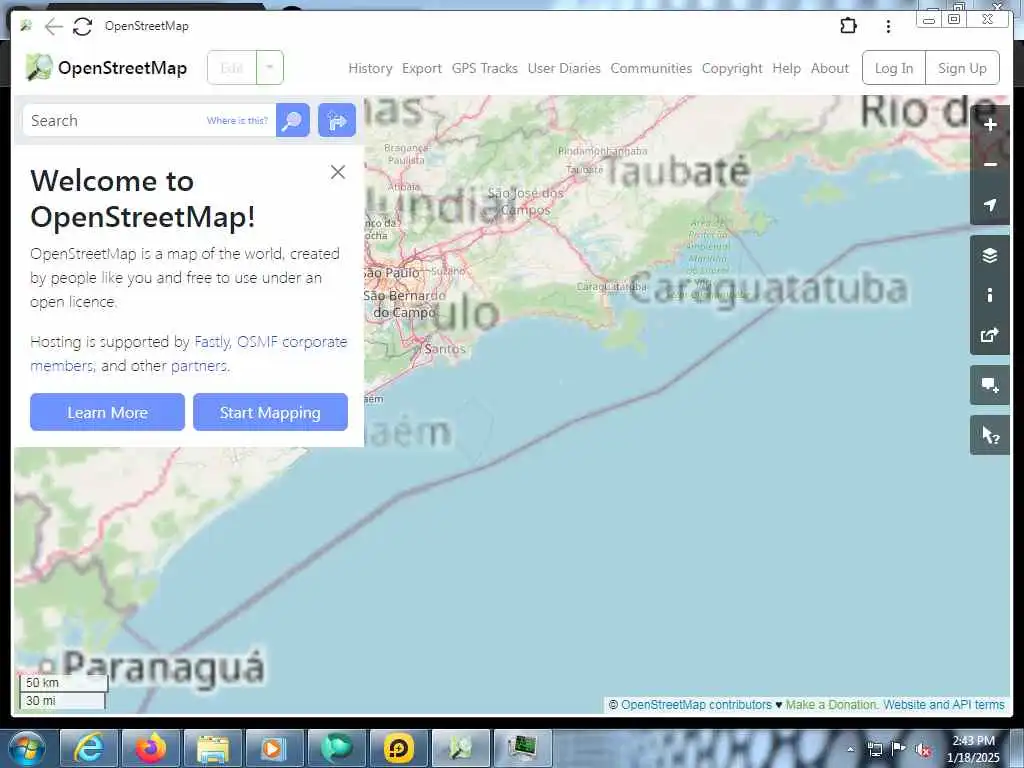The width and height of the screenshot is (1024, 768).
Task: Click the Start Mapping button
Action: pos(270,412)
